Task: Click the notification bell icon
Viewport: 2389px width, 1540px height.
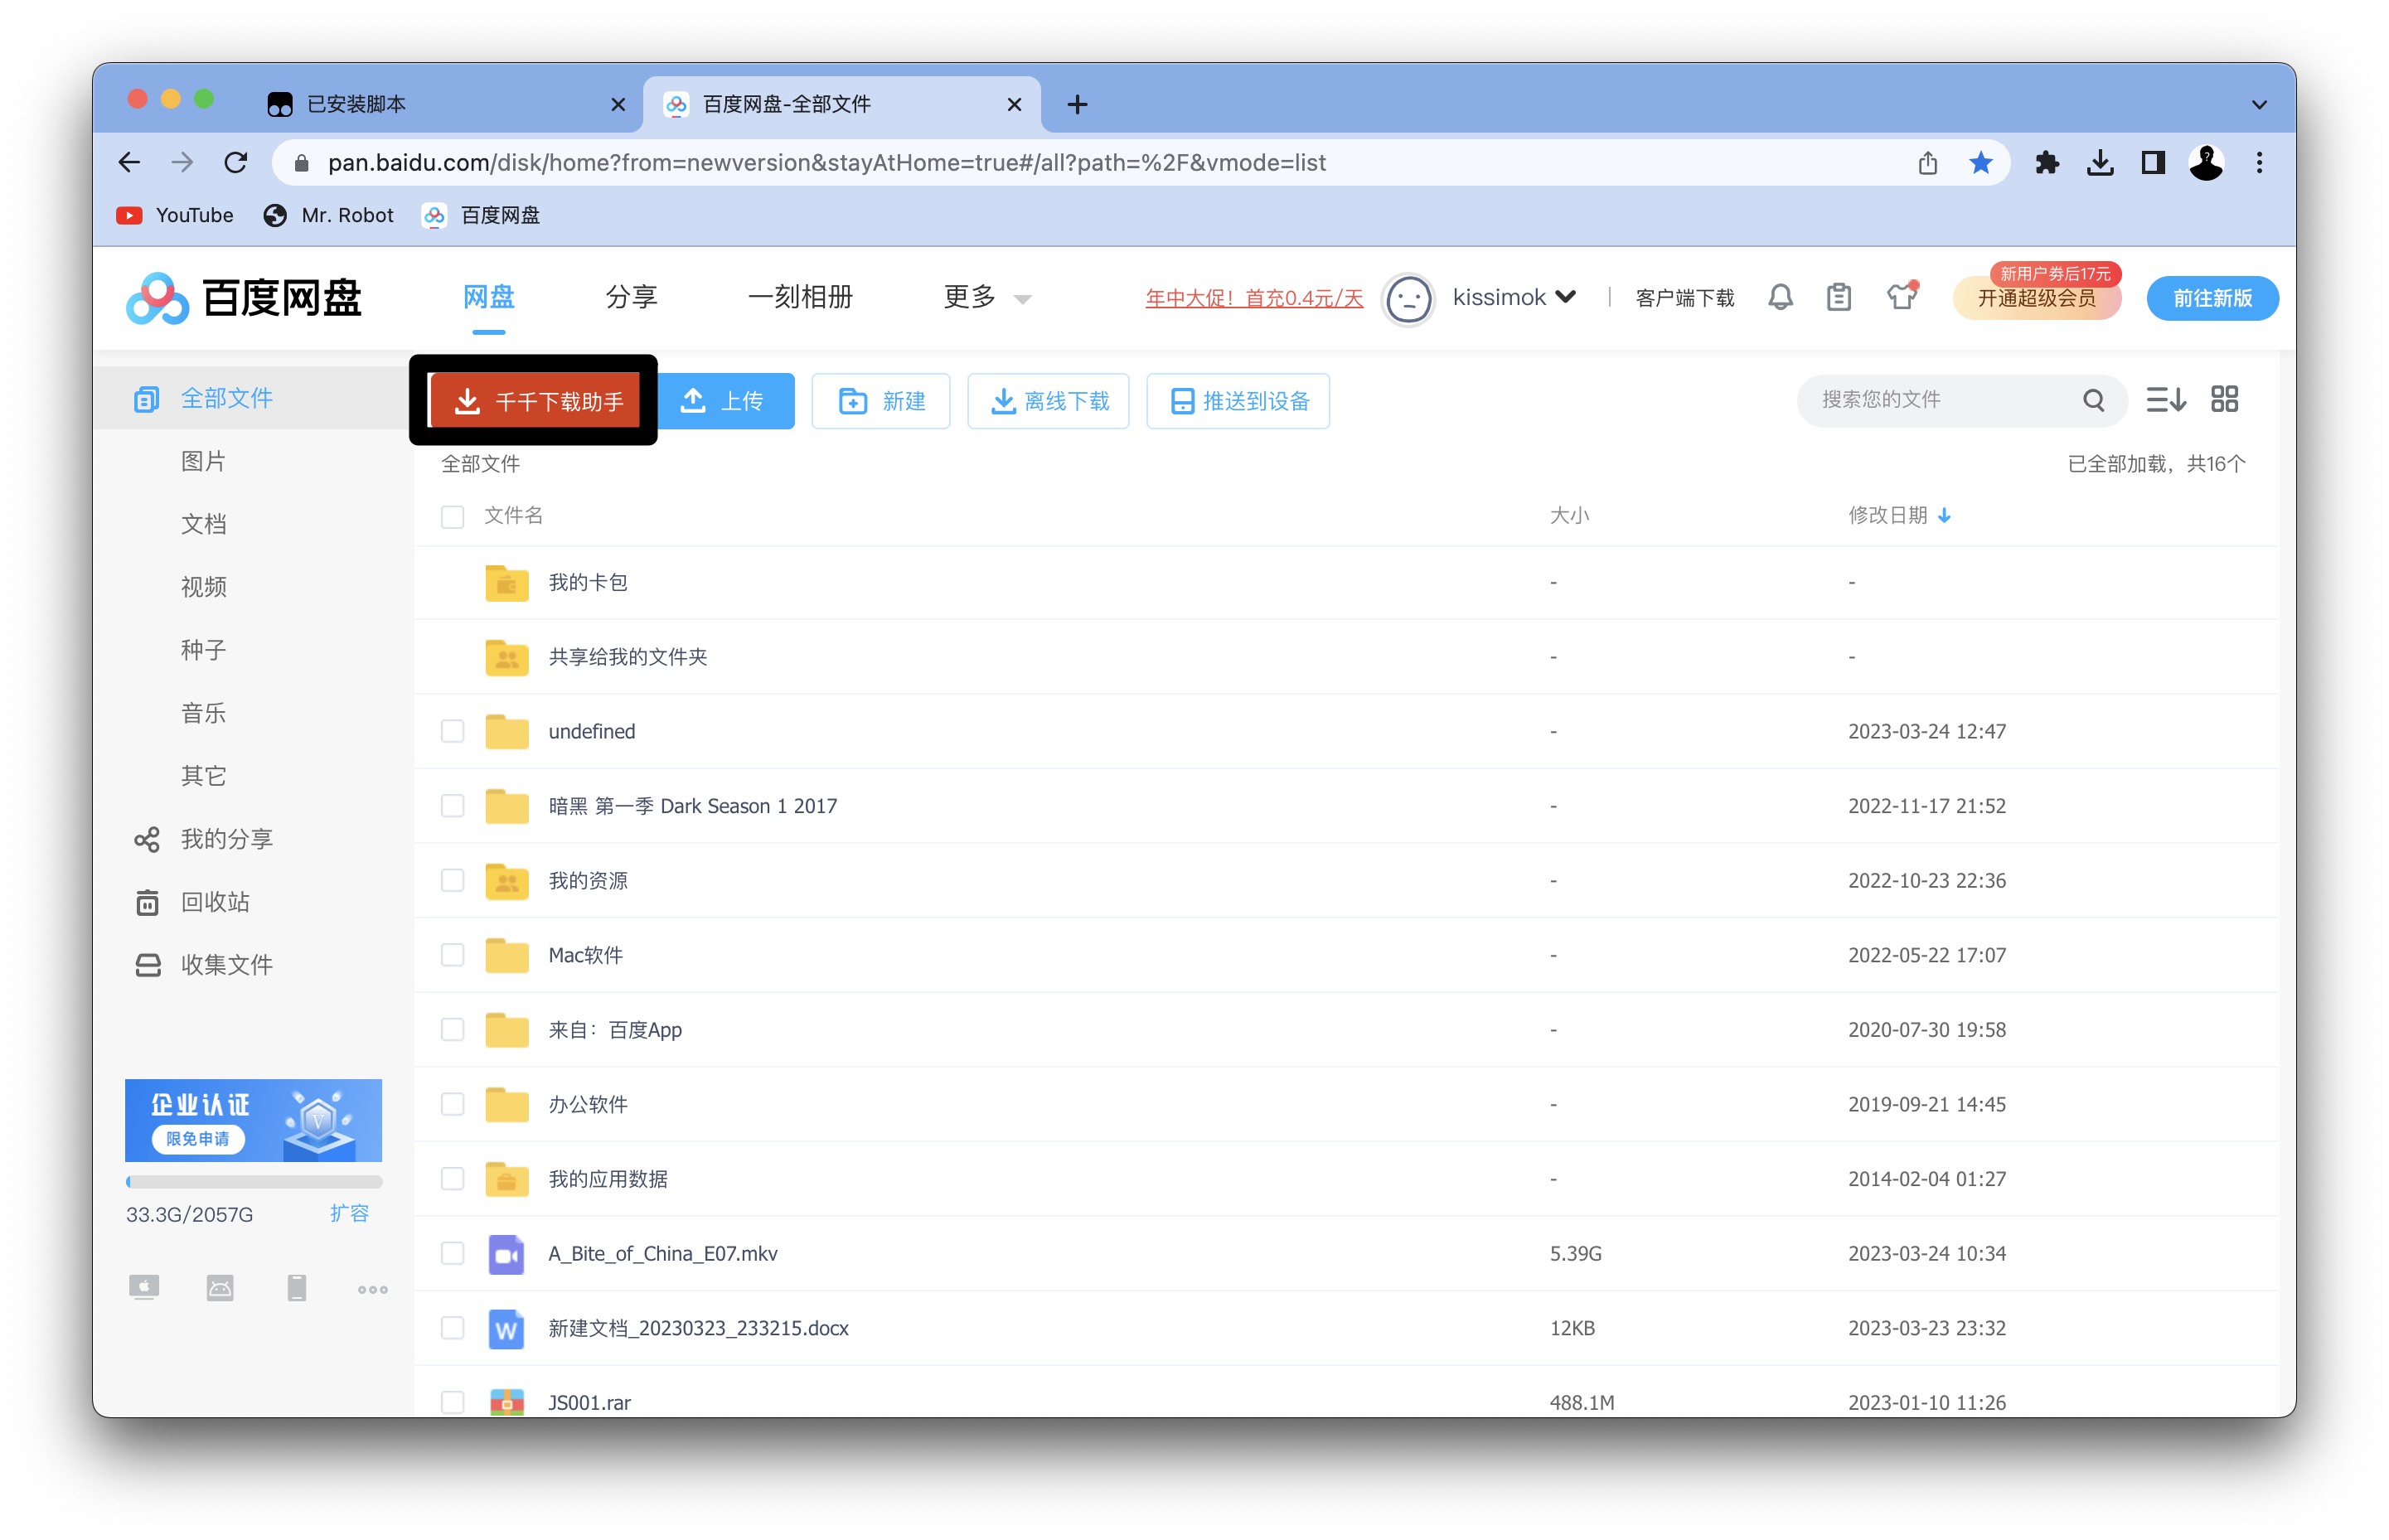Action: (1780, 297)
